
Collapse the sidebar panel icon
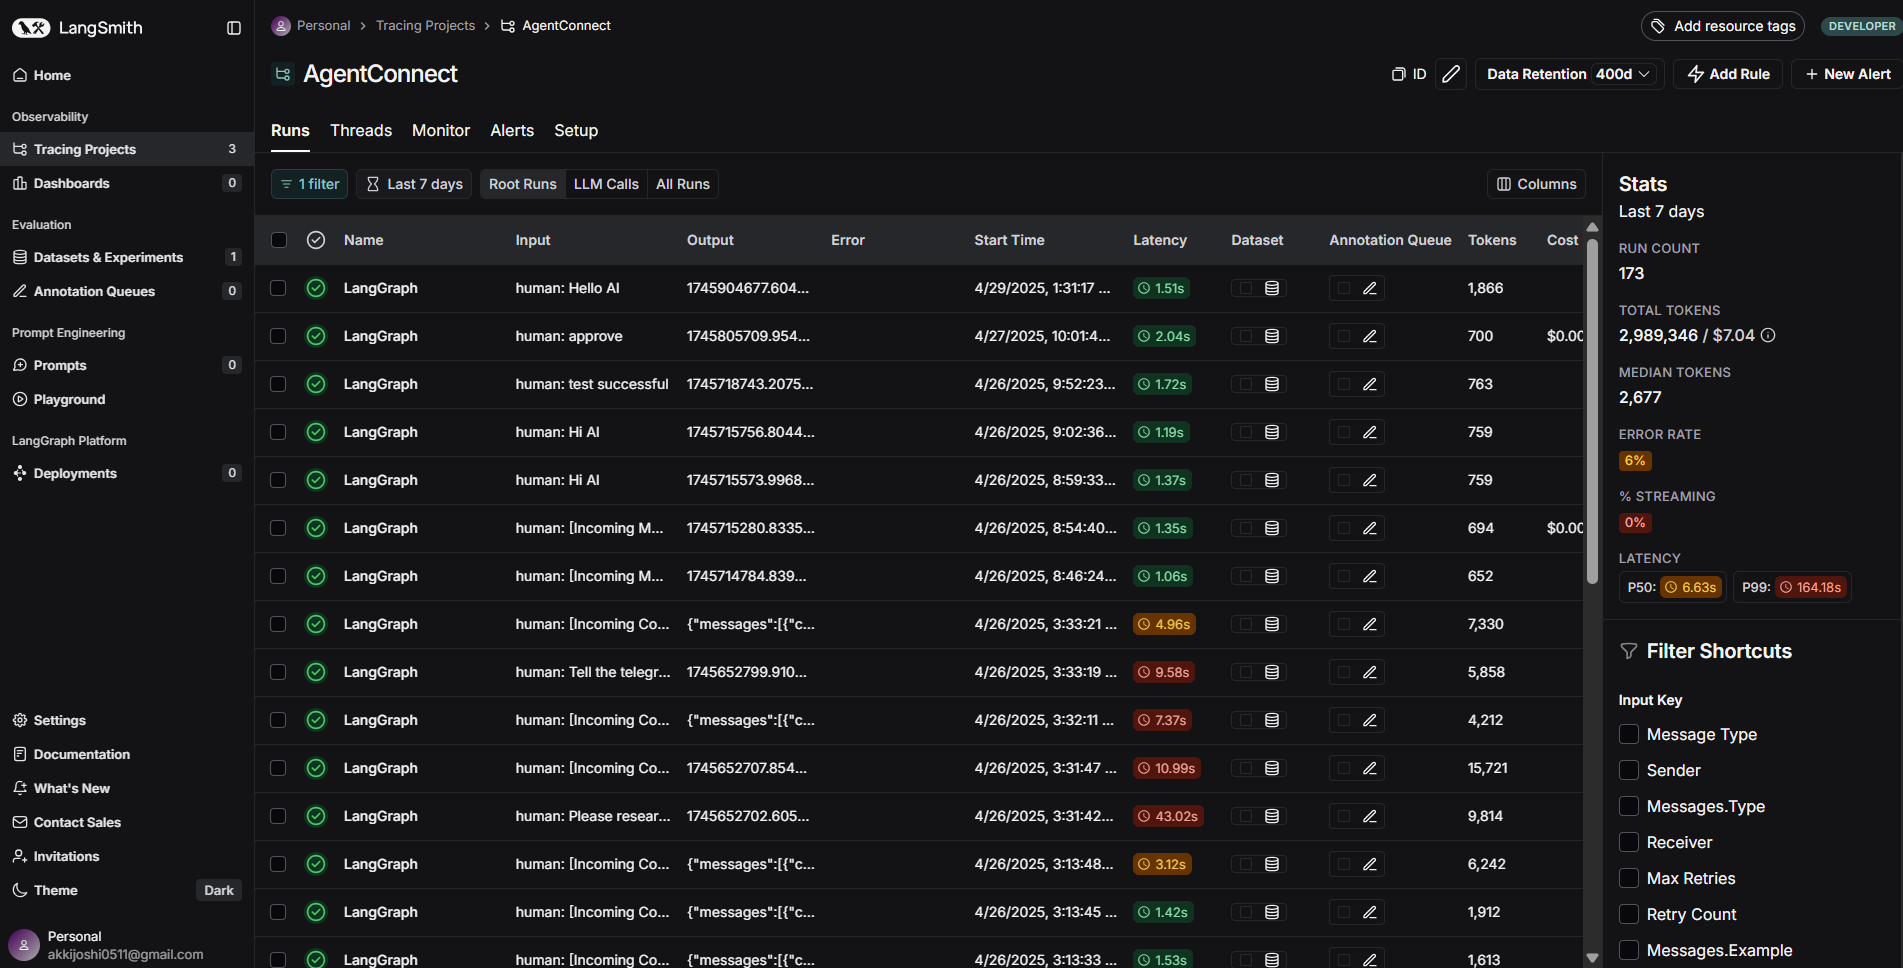tap(234, 28)
